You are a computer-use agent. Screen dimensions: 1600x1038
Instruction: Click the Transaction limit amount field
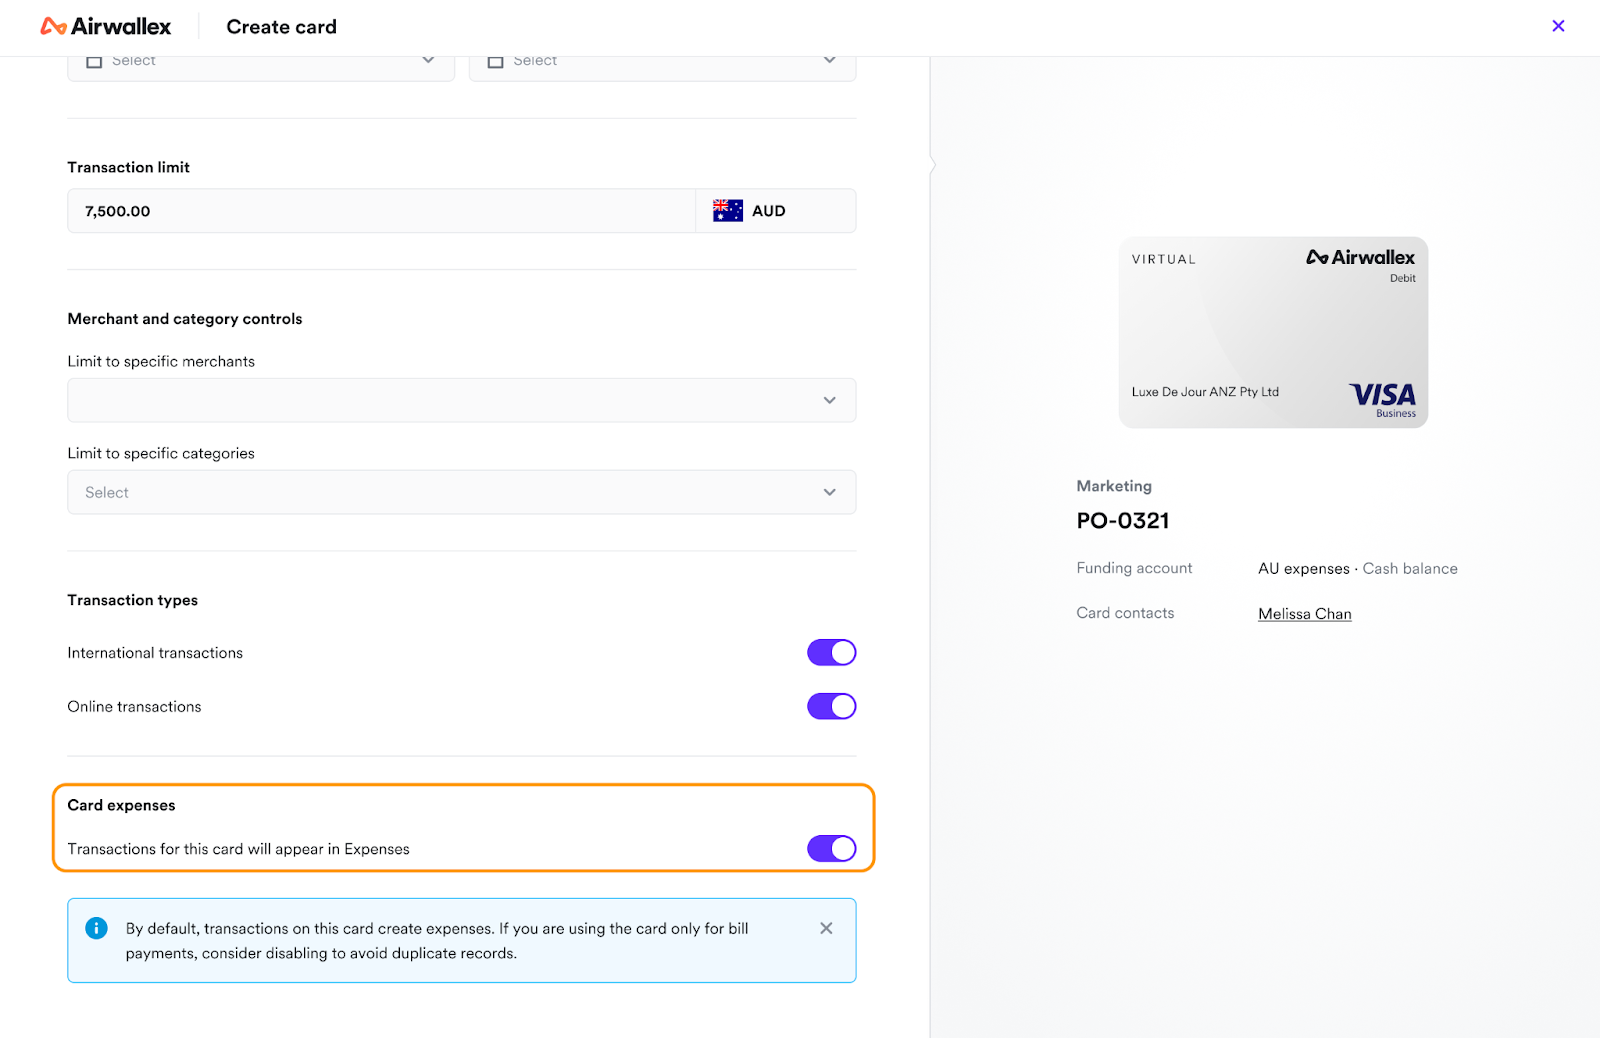[380, 211]
